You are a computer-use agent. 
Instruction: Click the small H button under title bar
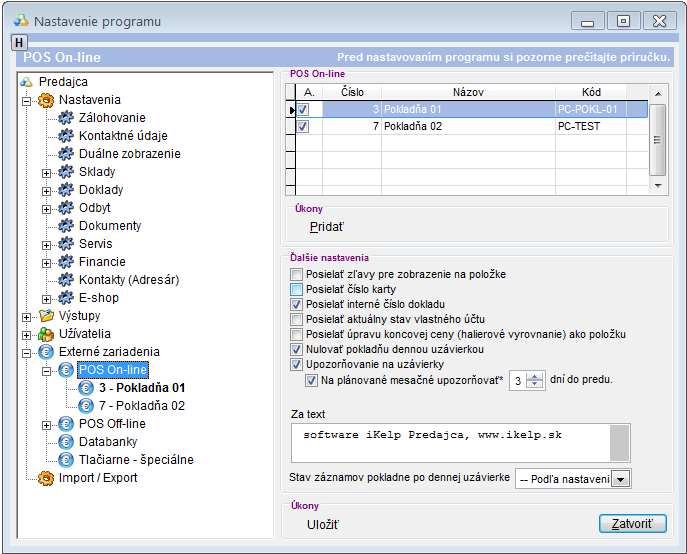[x=19, y=42]
